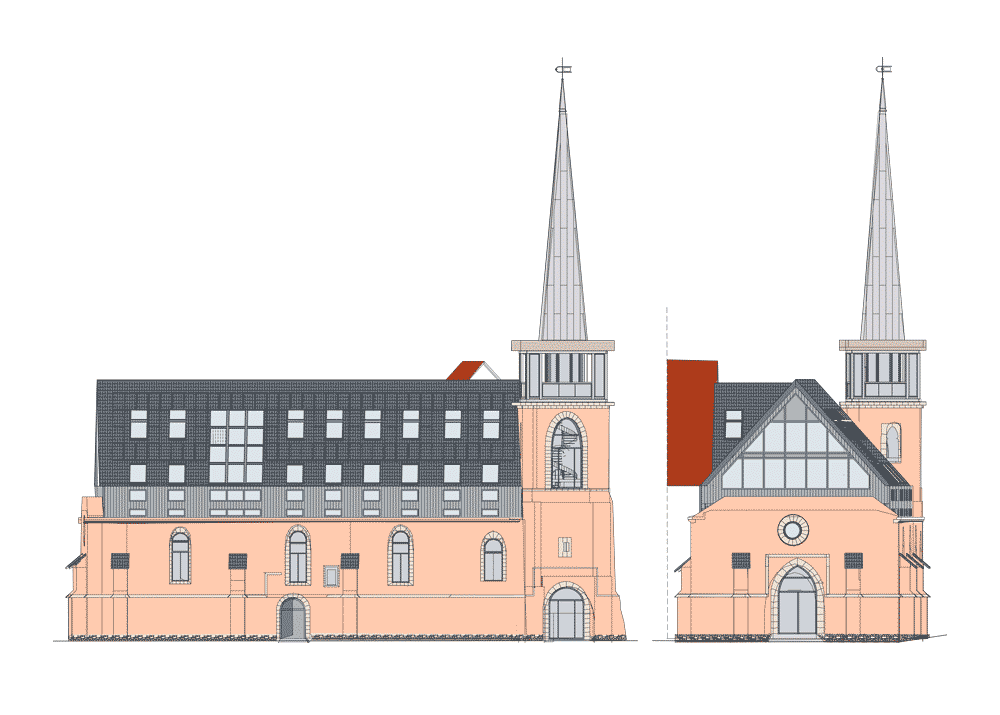The width and height of the screenshot is (1000, 715).
Task: Select the large red roof block on the right elevation
Action: click(691, 422)
